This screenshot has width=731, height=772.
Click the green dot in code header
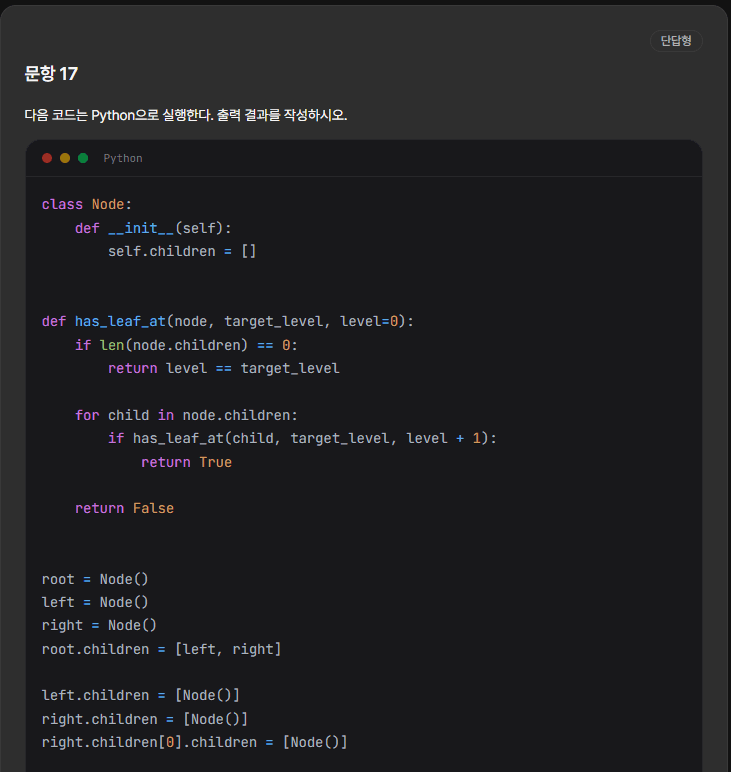pos(83,158)
